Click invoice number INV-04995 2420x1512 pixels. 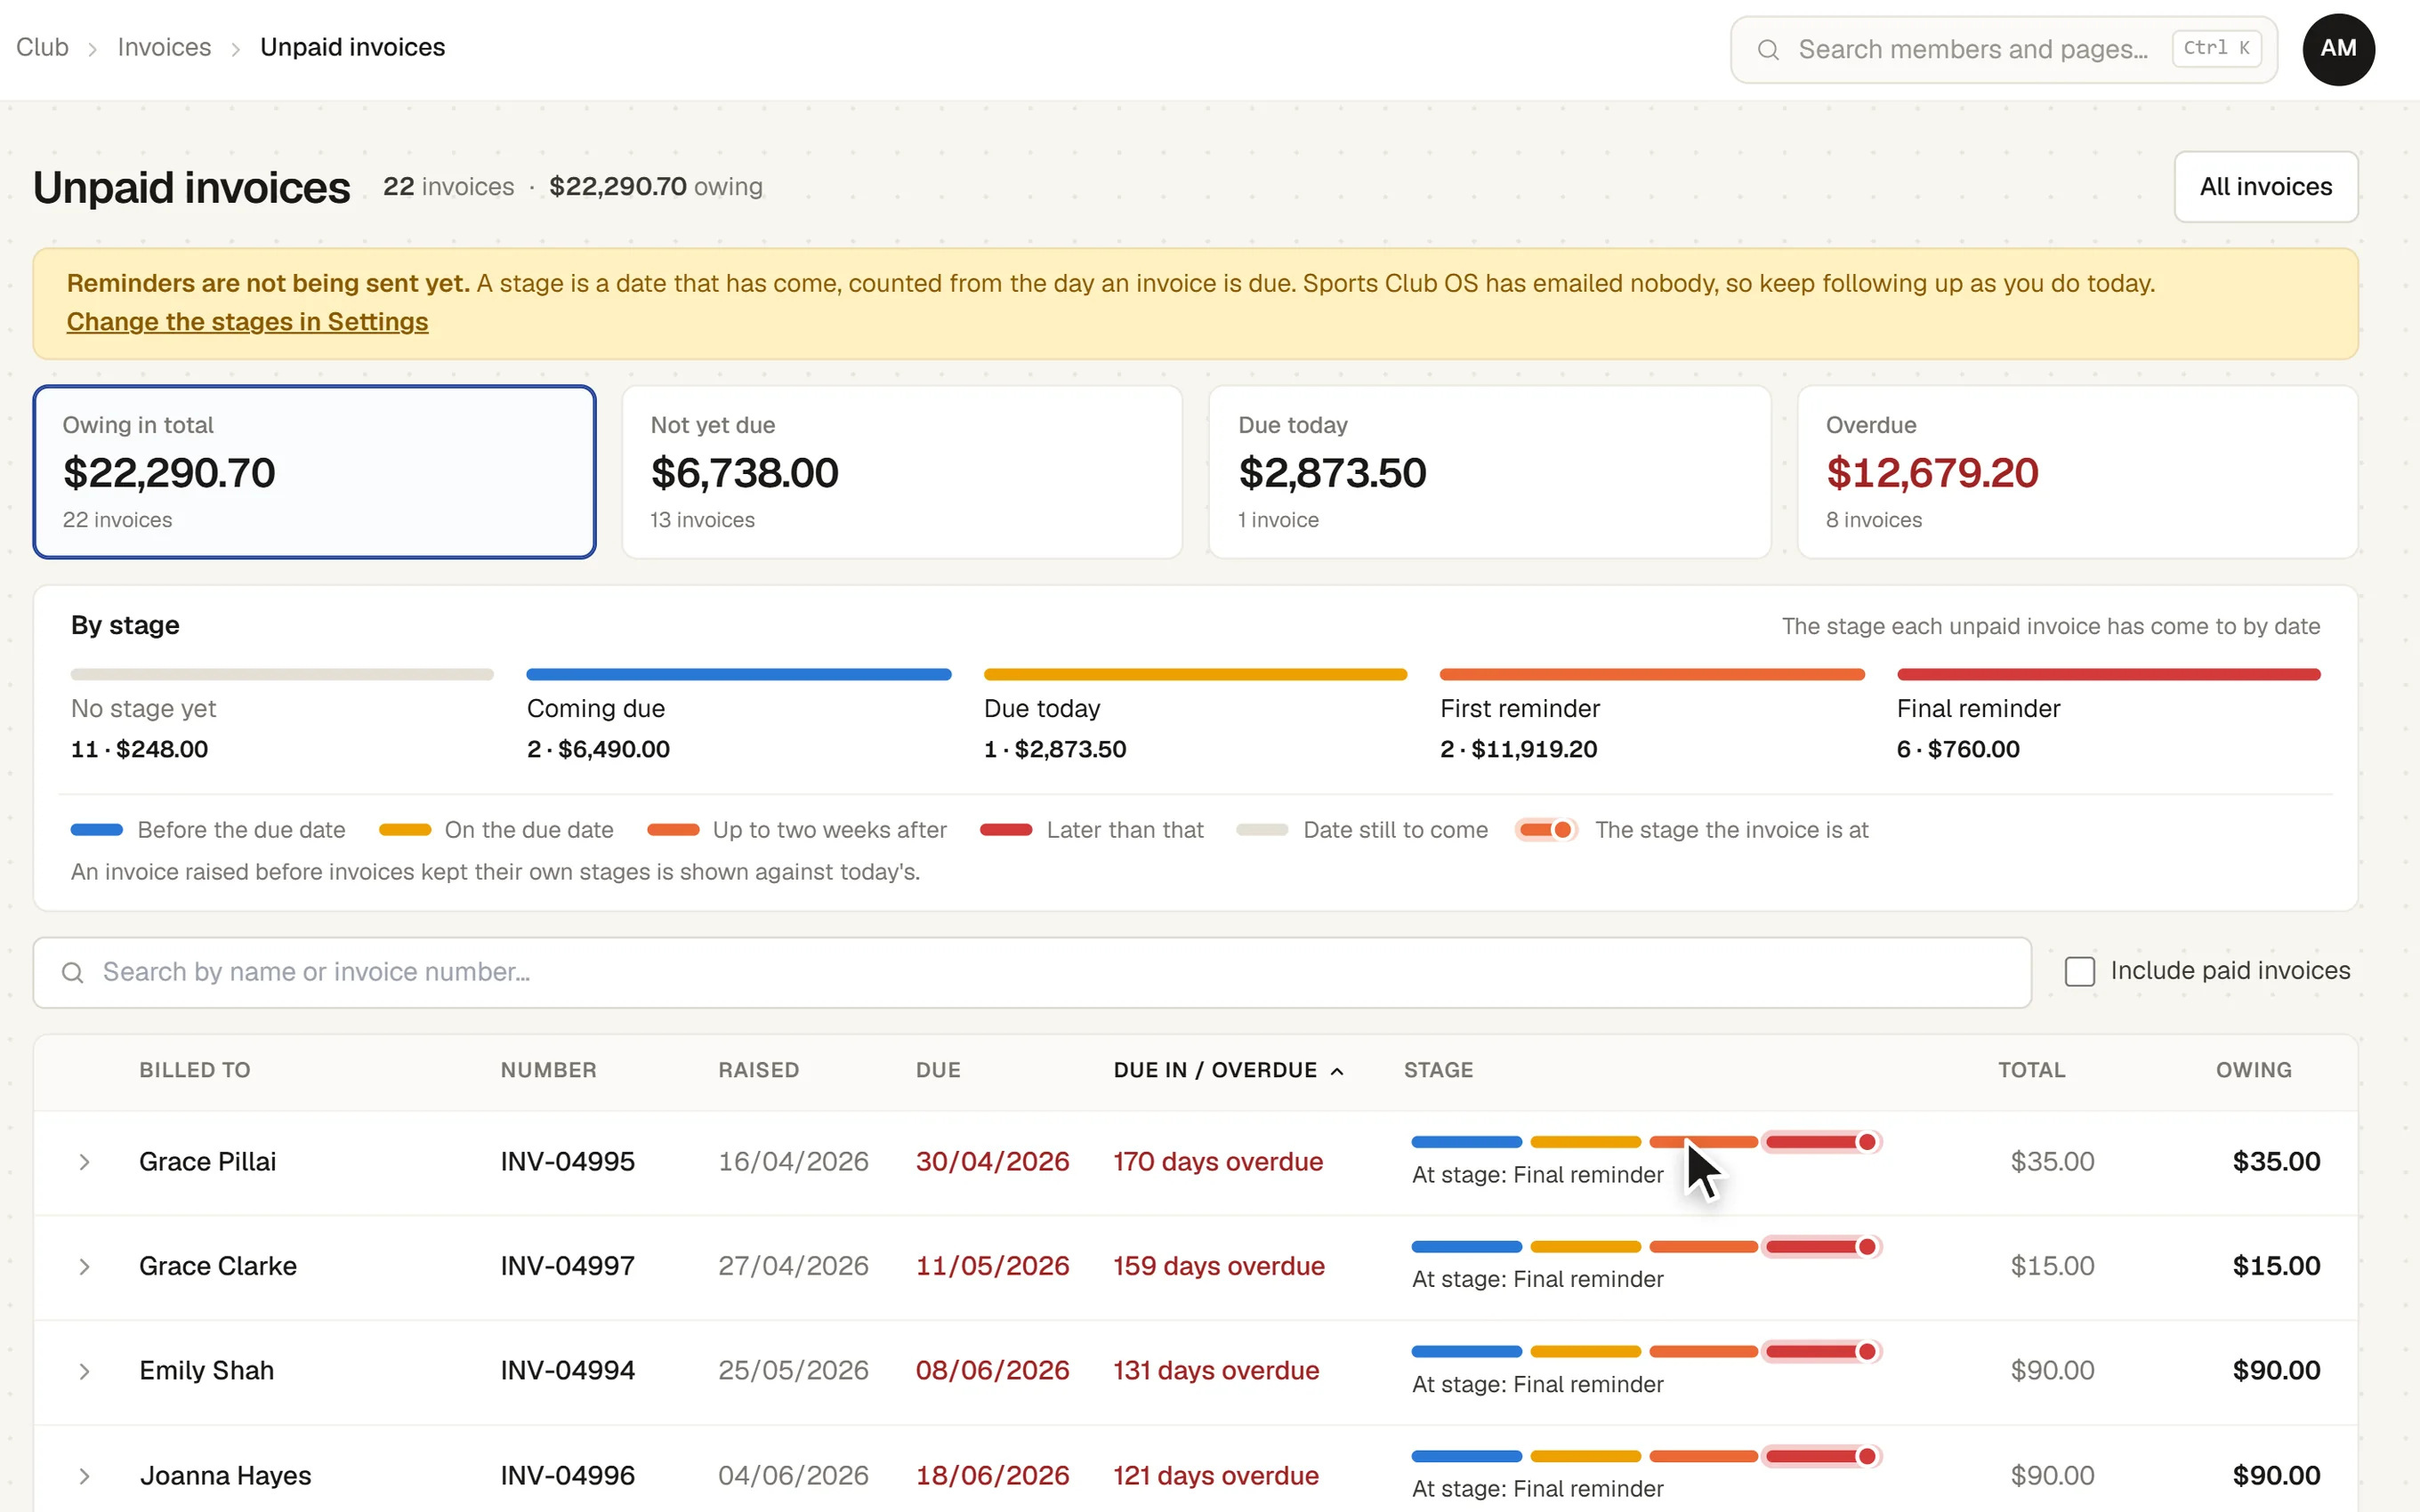click(x=567, y=1162)
